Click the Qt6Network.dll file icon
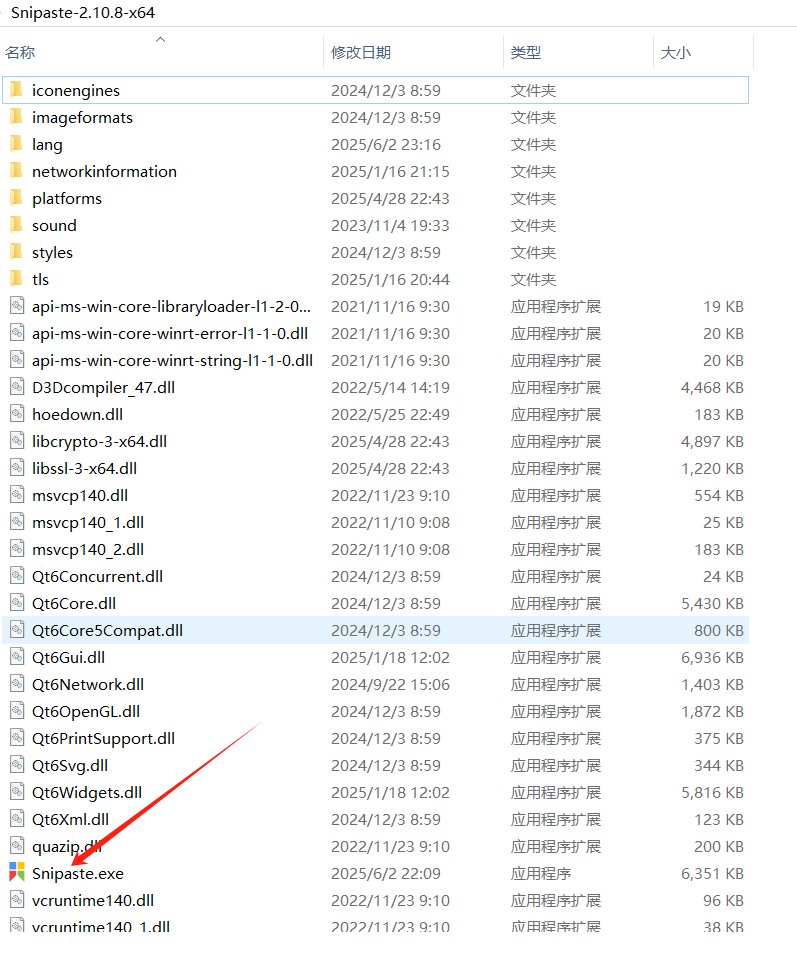Image resolution: width=797 pixels, height=956 pixels. pyautogui.click(x=17, y=684)
